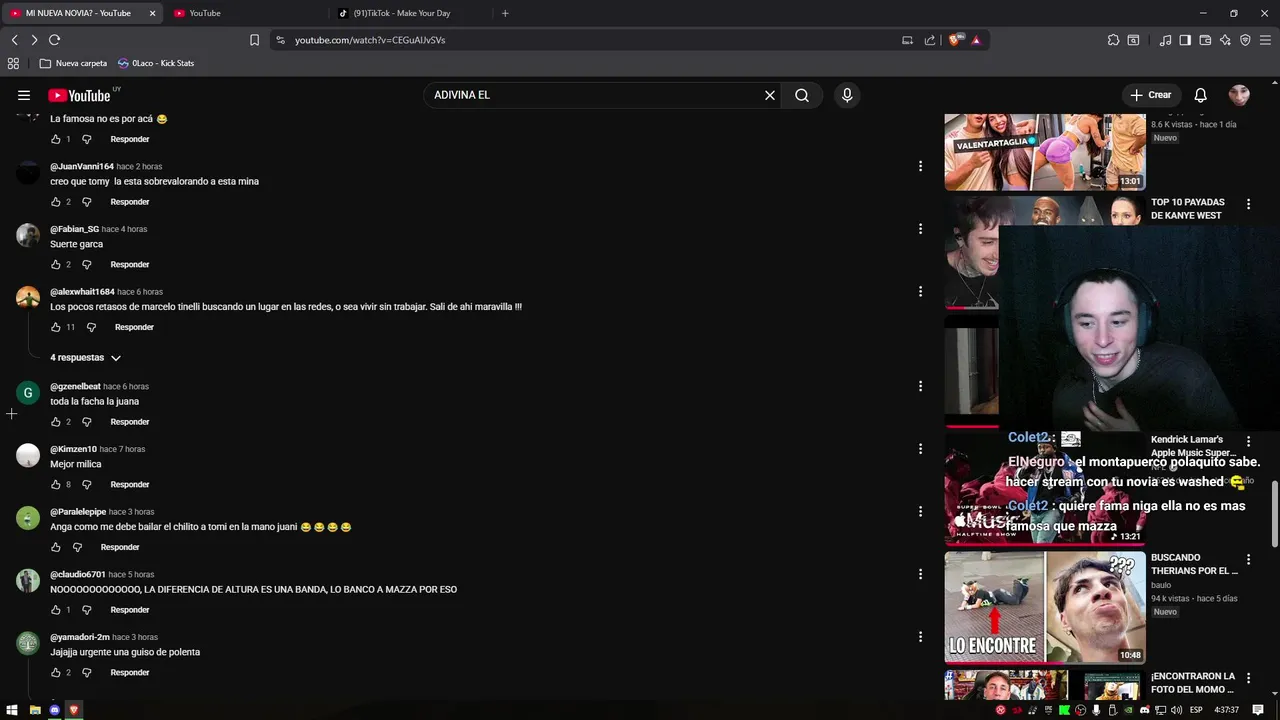This screenshot has width=1280, height=720.
Task: Open options menu for @claudio6701's comment
Action: point(920,574)
